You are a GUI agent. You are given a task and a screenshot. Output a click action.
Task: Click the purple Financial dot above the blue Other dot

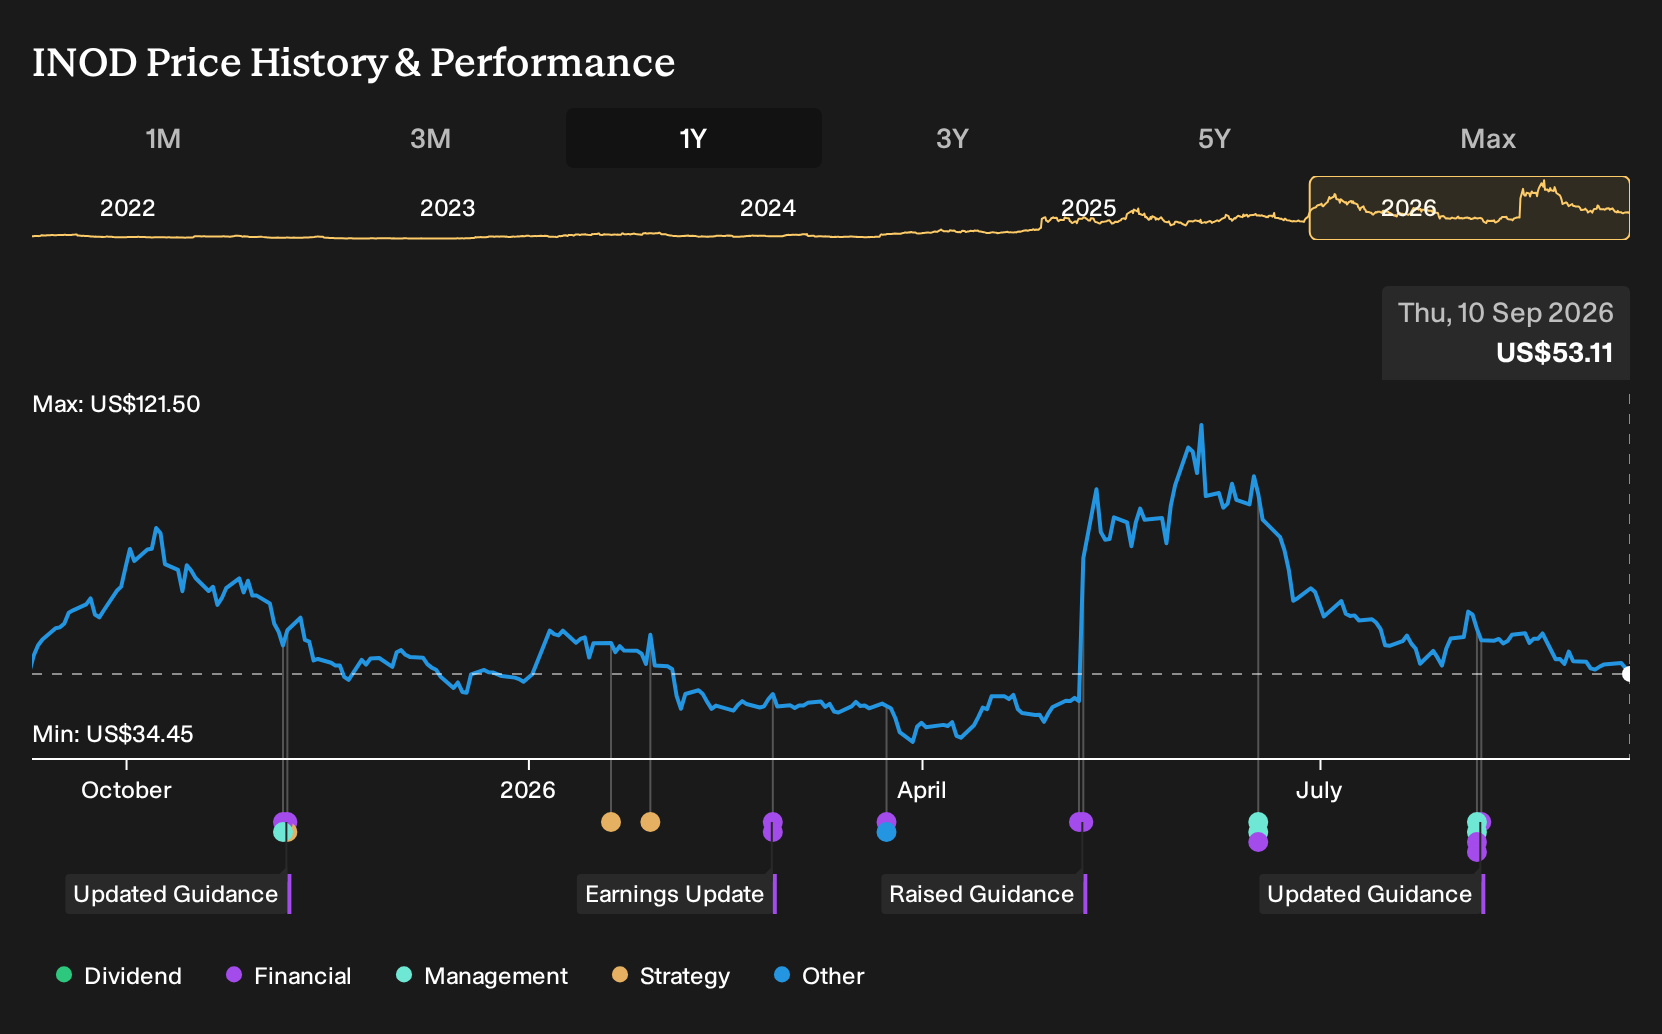(x=886, y=821)
